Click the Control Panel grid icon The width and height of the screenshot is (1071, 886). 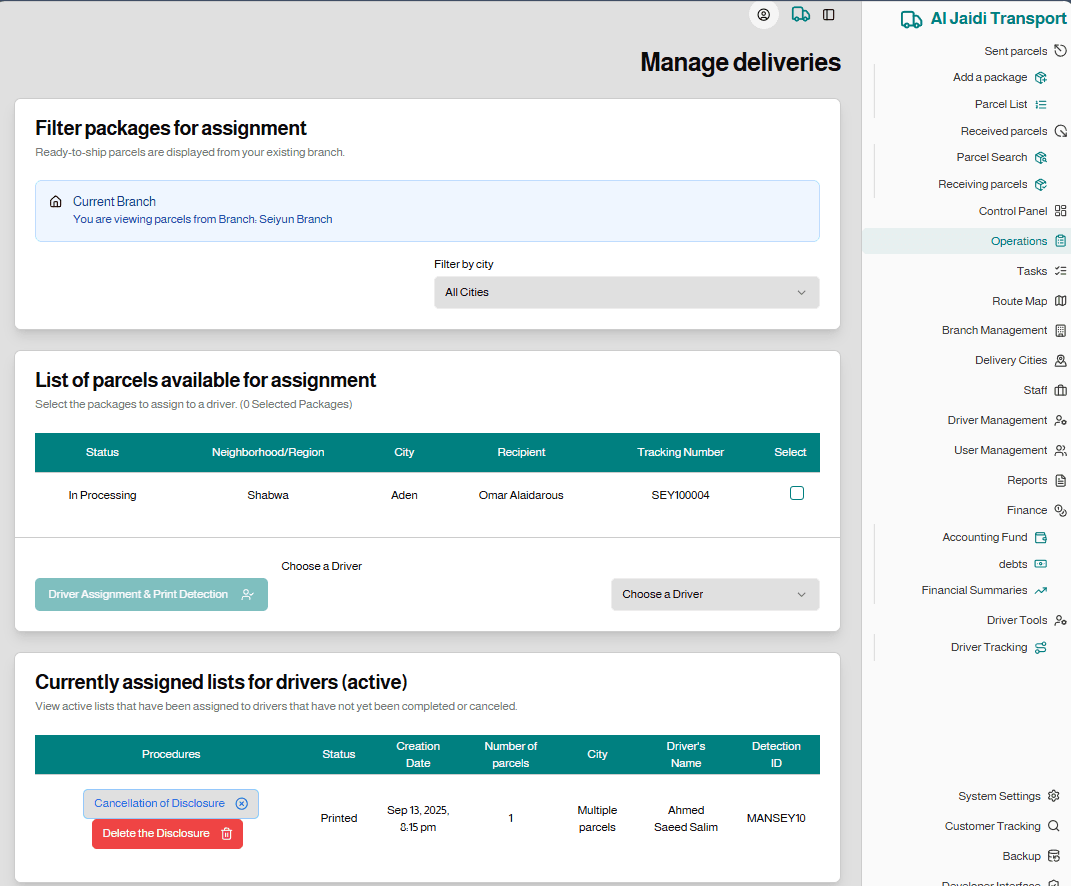(1061, 211)
